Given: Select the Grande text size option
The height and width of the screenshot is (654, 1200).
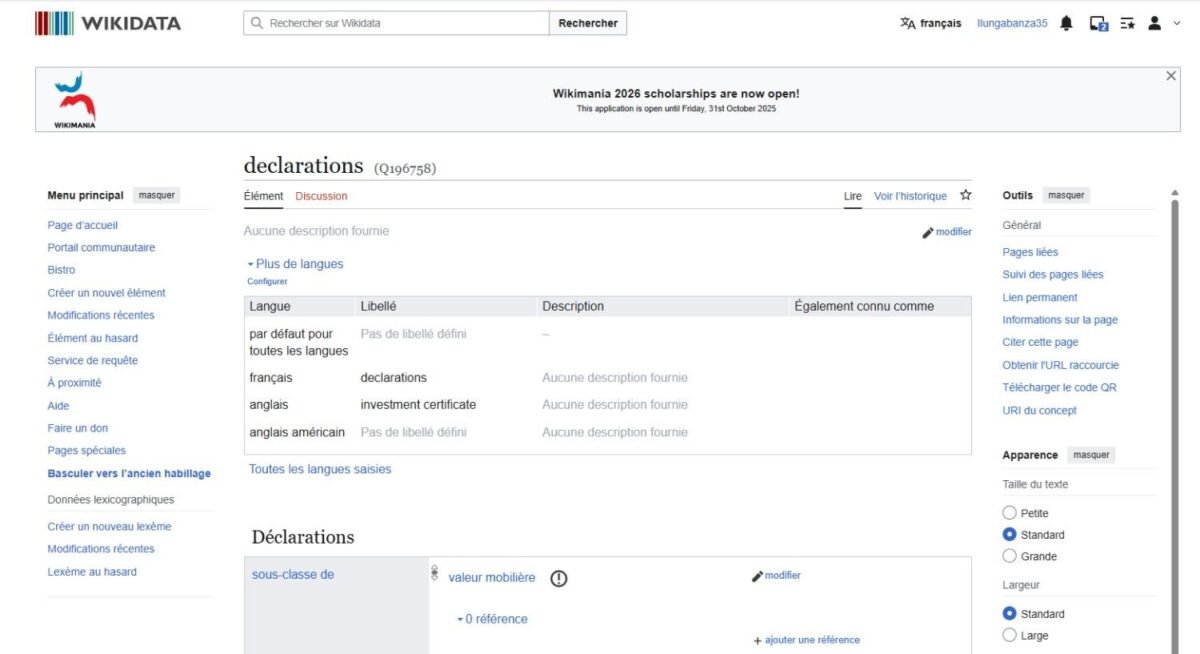Looking at the screenshot, I should tap(1009, 556).
